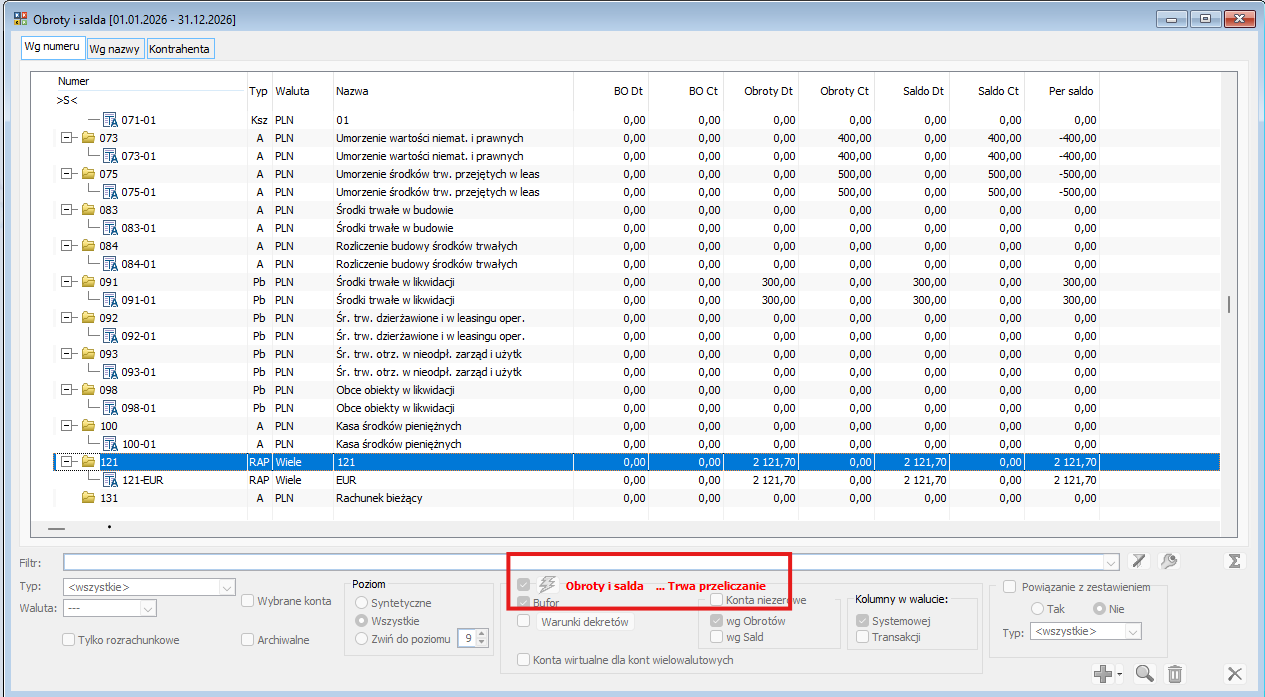
Task: Click the lightning recalculate icon
Action: click(x=547, y=585)
